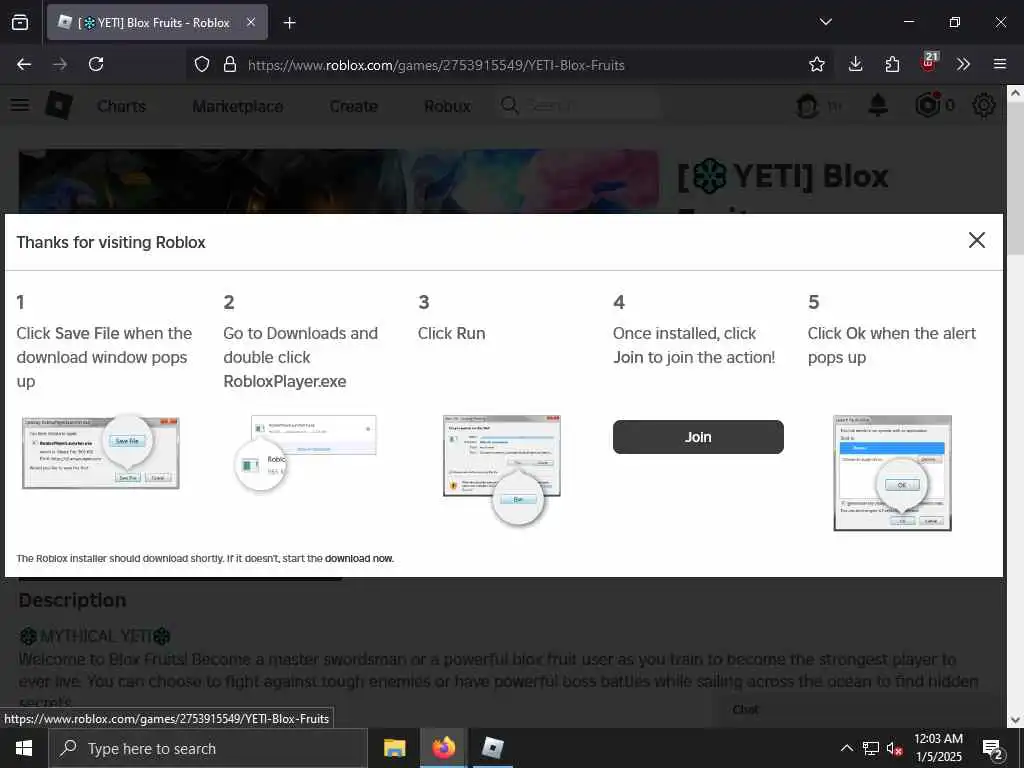Open Robux in Roblox navigation
This screenshot has height=768, width=1024.
coord(447,106)
